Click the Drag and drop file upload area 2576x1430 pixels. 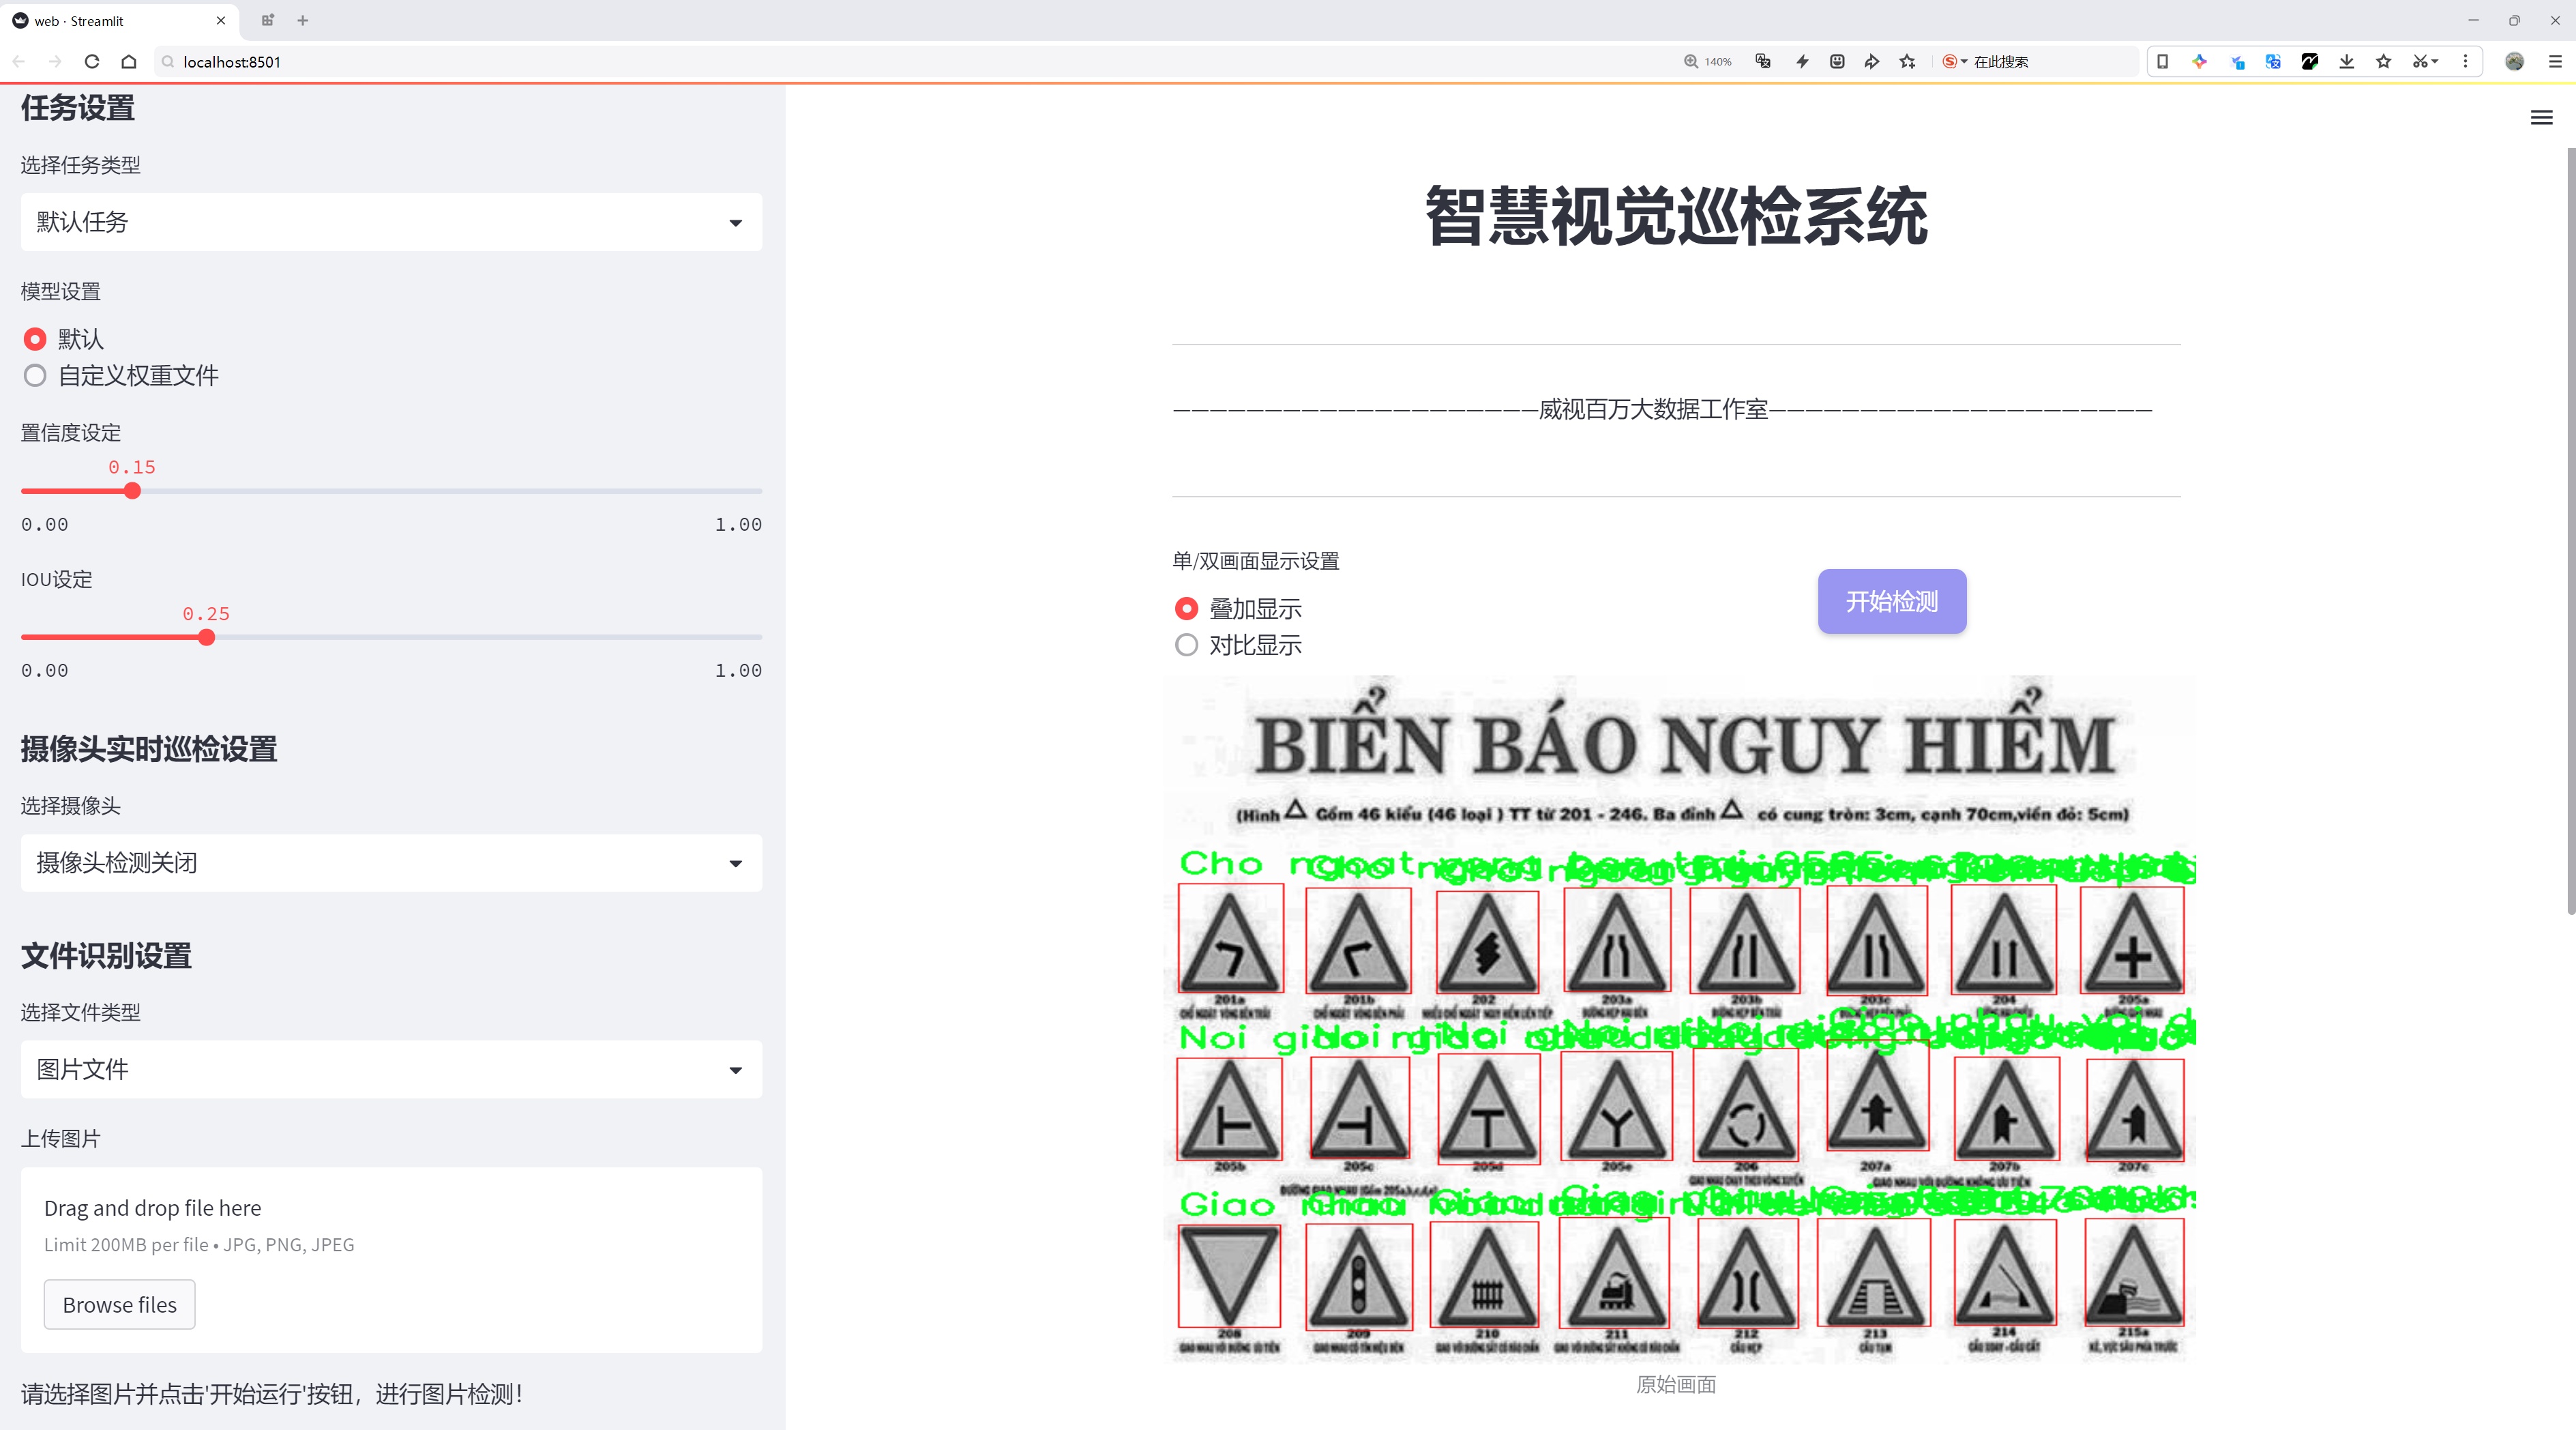(391, 1260)
